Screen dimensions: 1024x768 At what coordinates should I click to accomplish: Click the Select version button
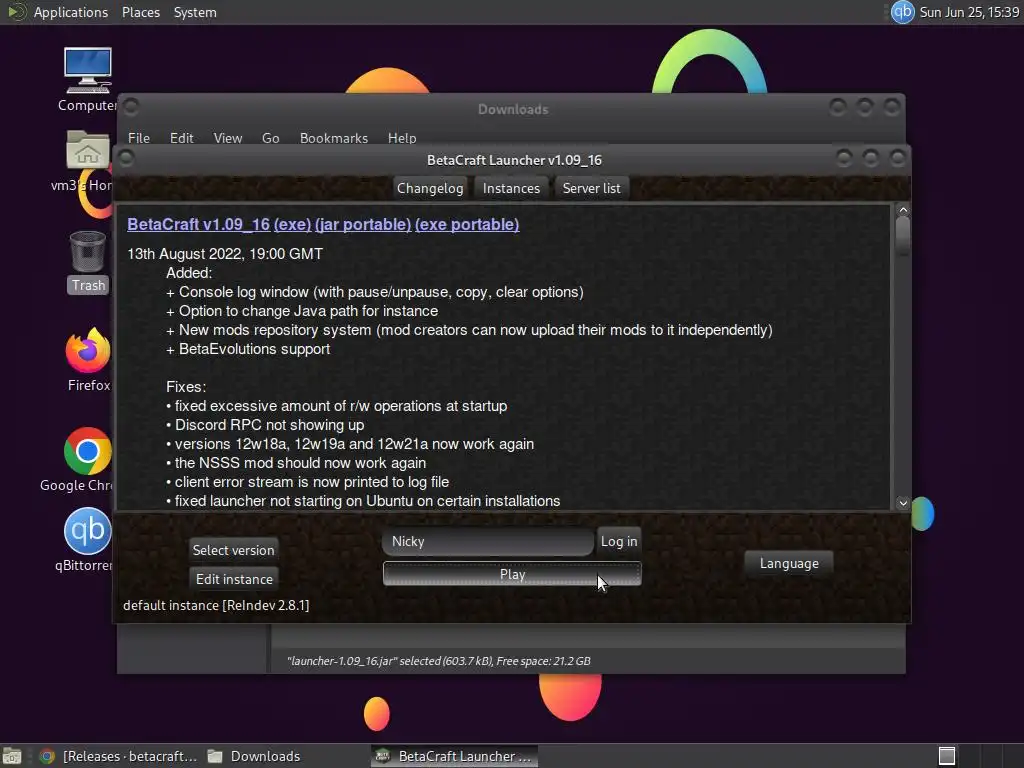coord(233,550)
